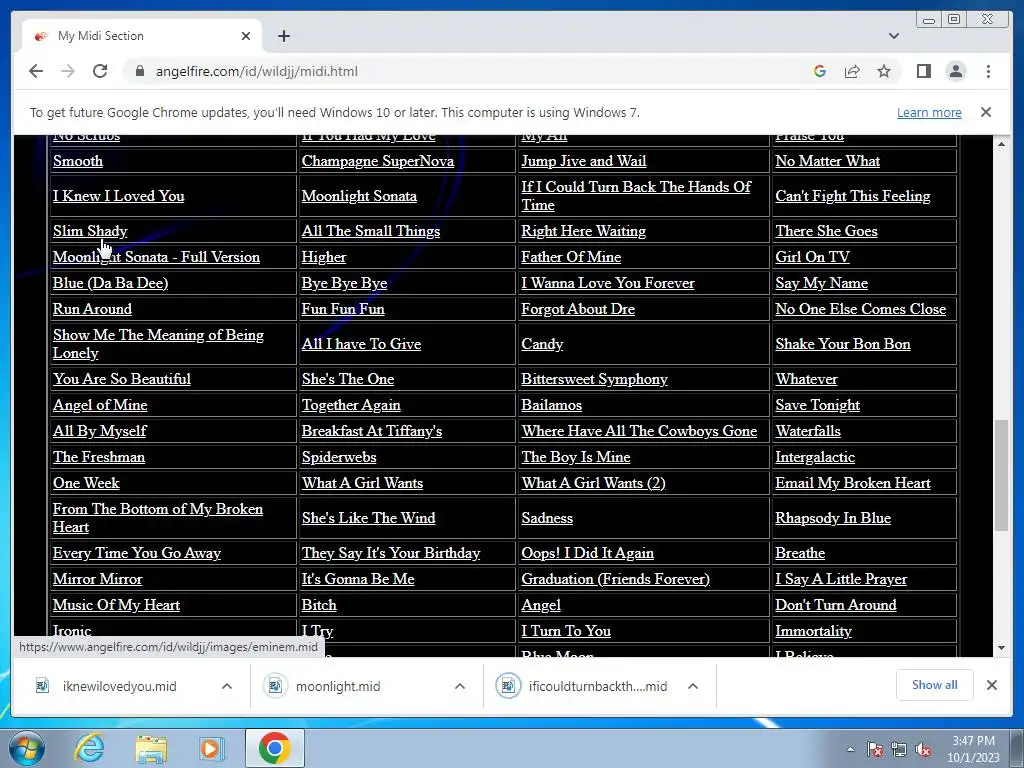Open a new tab with plus button
The height and width of the screenshot is (768, 1024).
click(283, 36)
